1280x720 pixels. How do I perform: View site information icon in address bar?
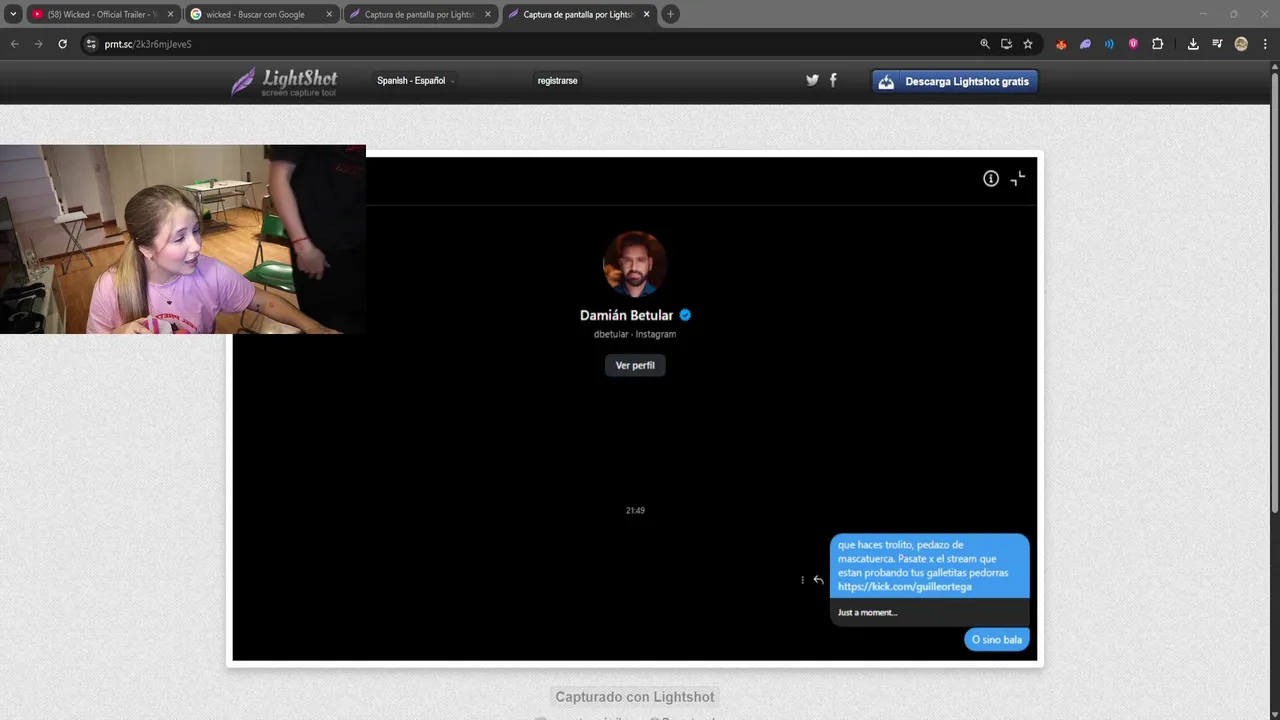(x=91, y=44)
